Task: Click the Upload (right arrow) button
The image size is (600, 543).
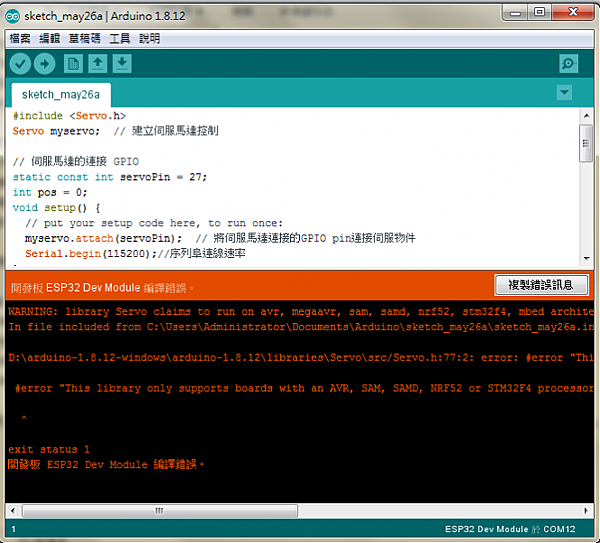Action: (x=45, y=64)
